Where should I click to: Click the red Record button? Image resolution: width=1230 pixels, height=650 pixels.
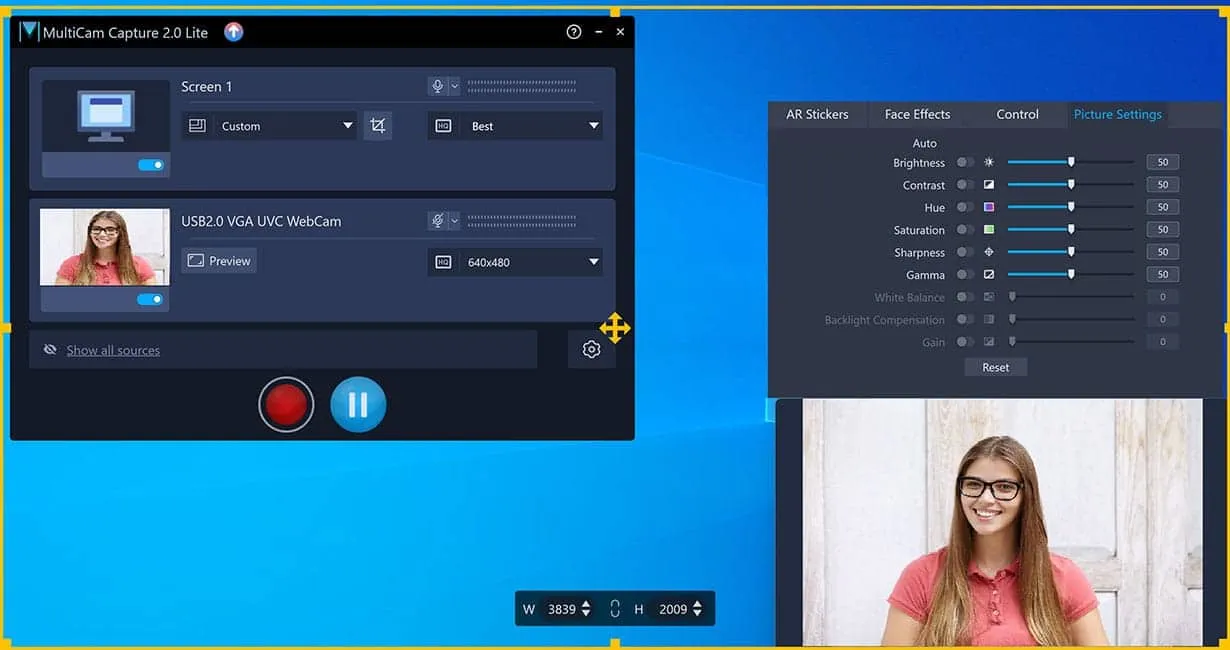286,405
